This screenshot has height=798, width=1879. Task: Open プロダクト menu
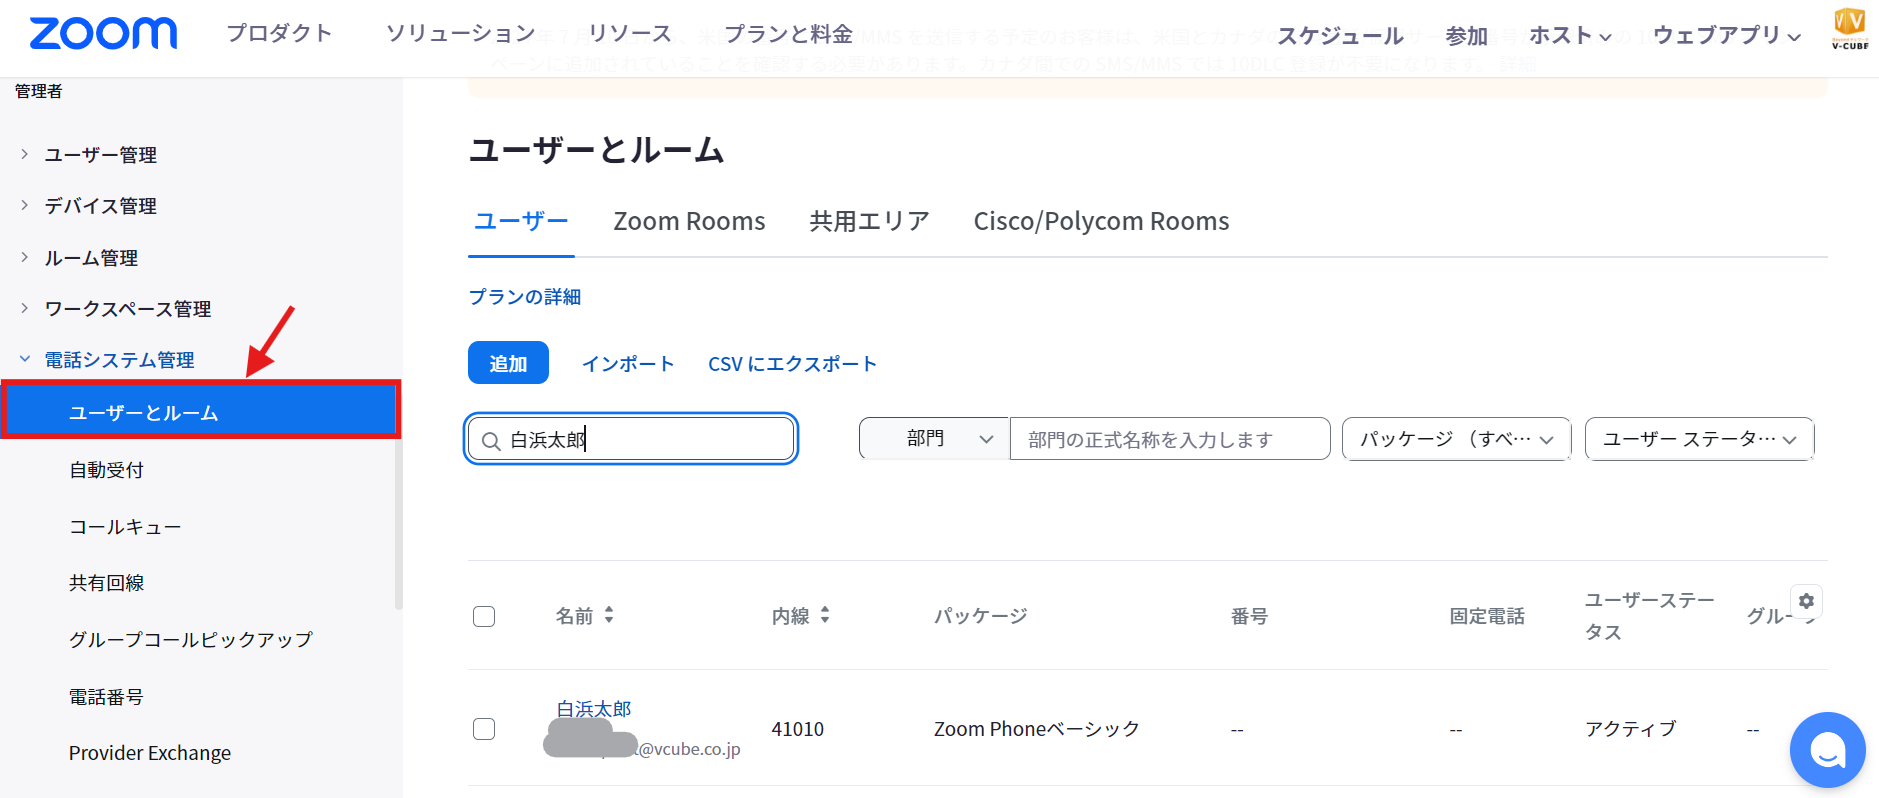point(279,33)
